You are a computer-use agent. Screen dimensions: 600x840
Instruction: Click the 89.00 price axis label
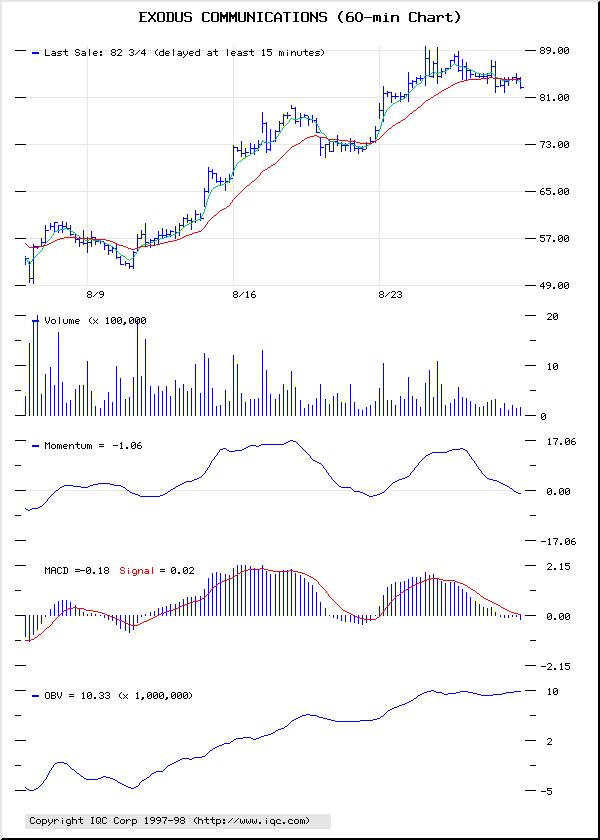[x=554, y=51]
